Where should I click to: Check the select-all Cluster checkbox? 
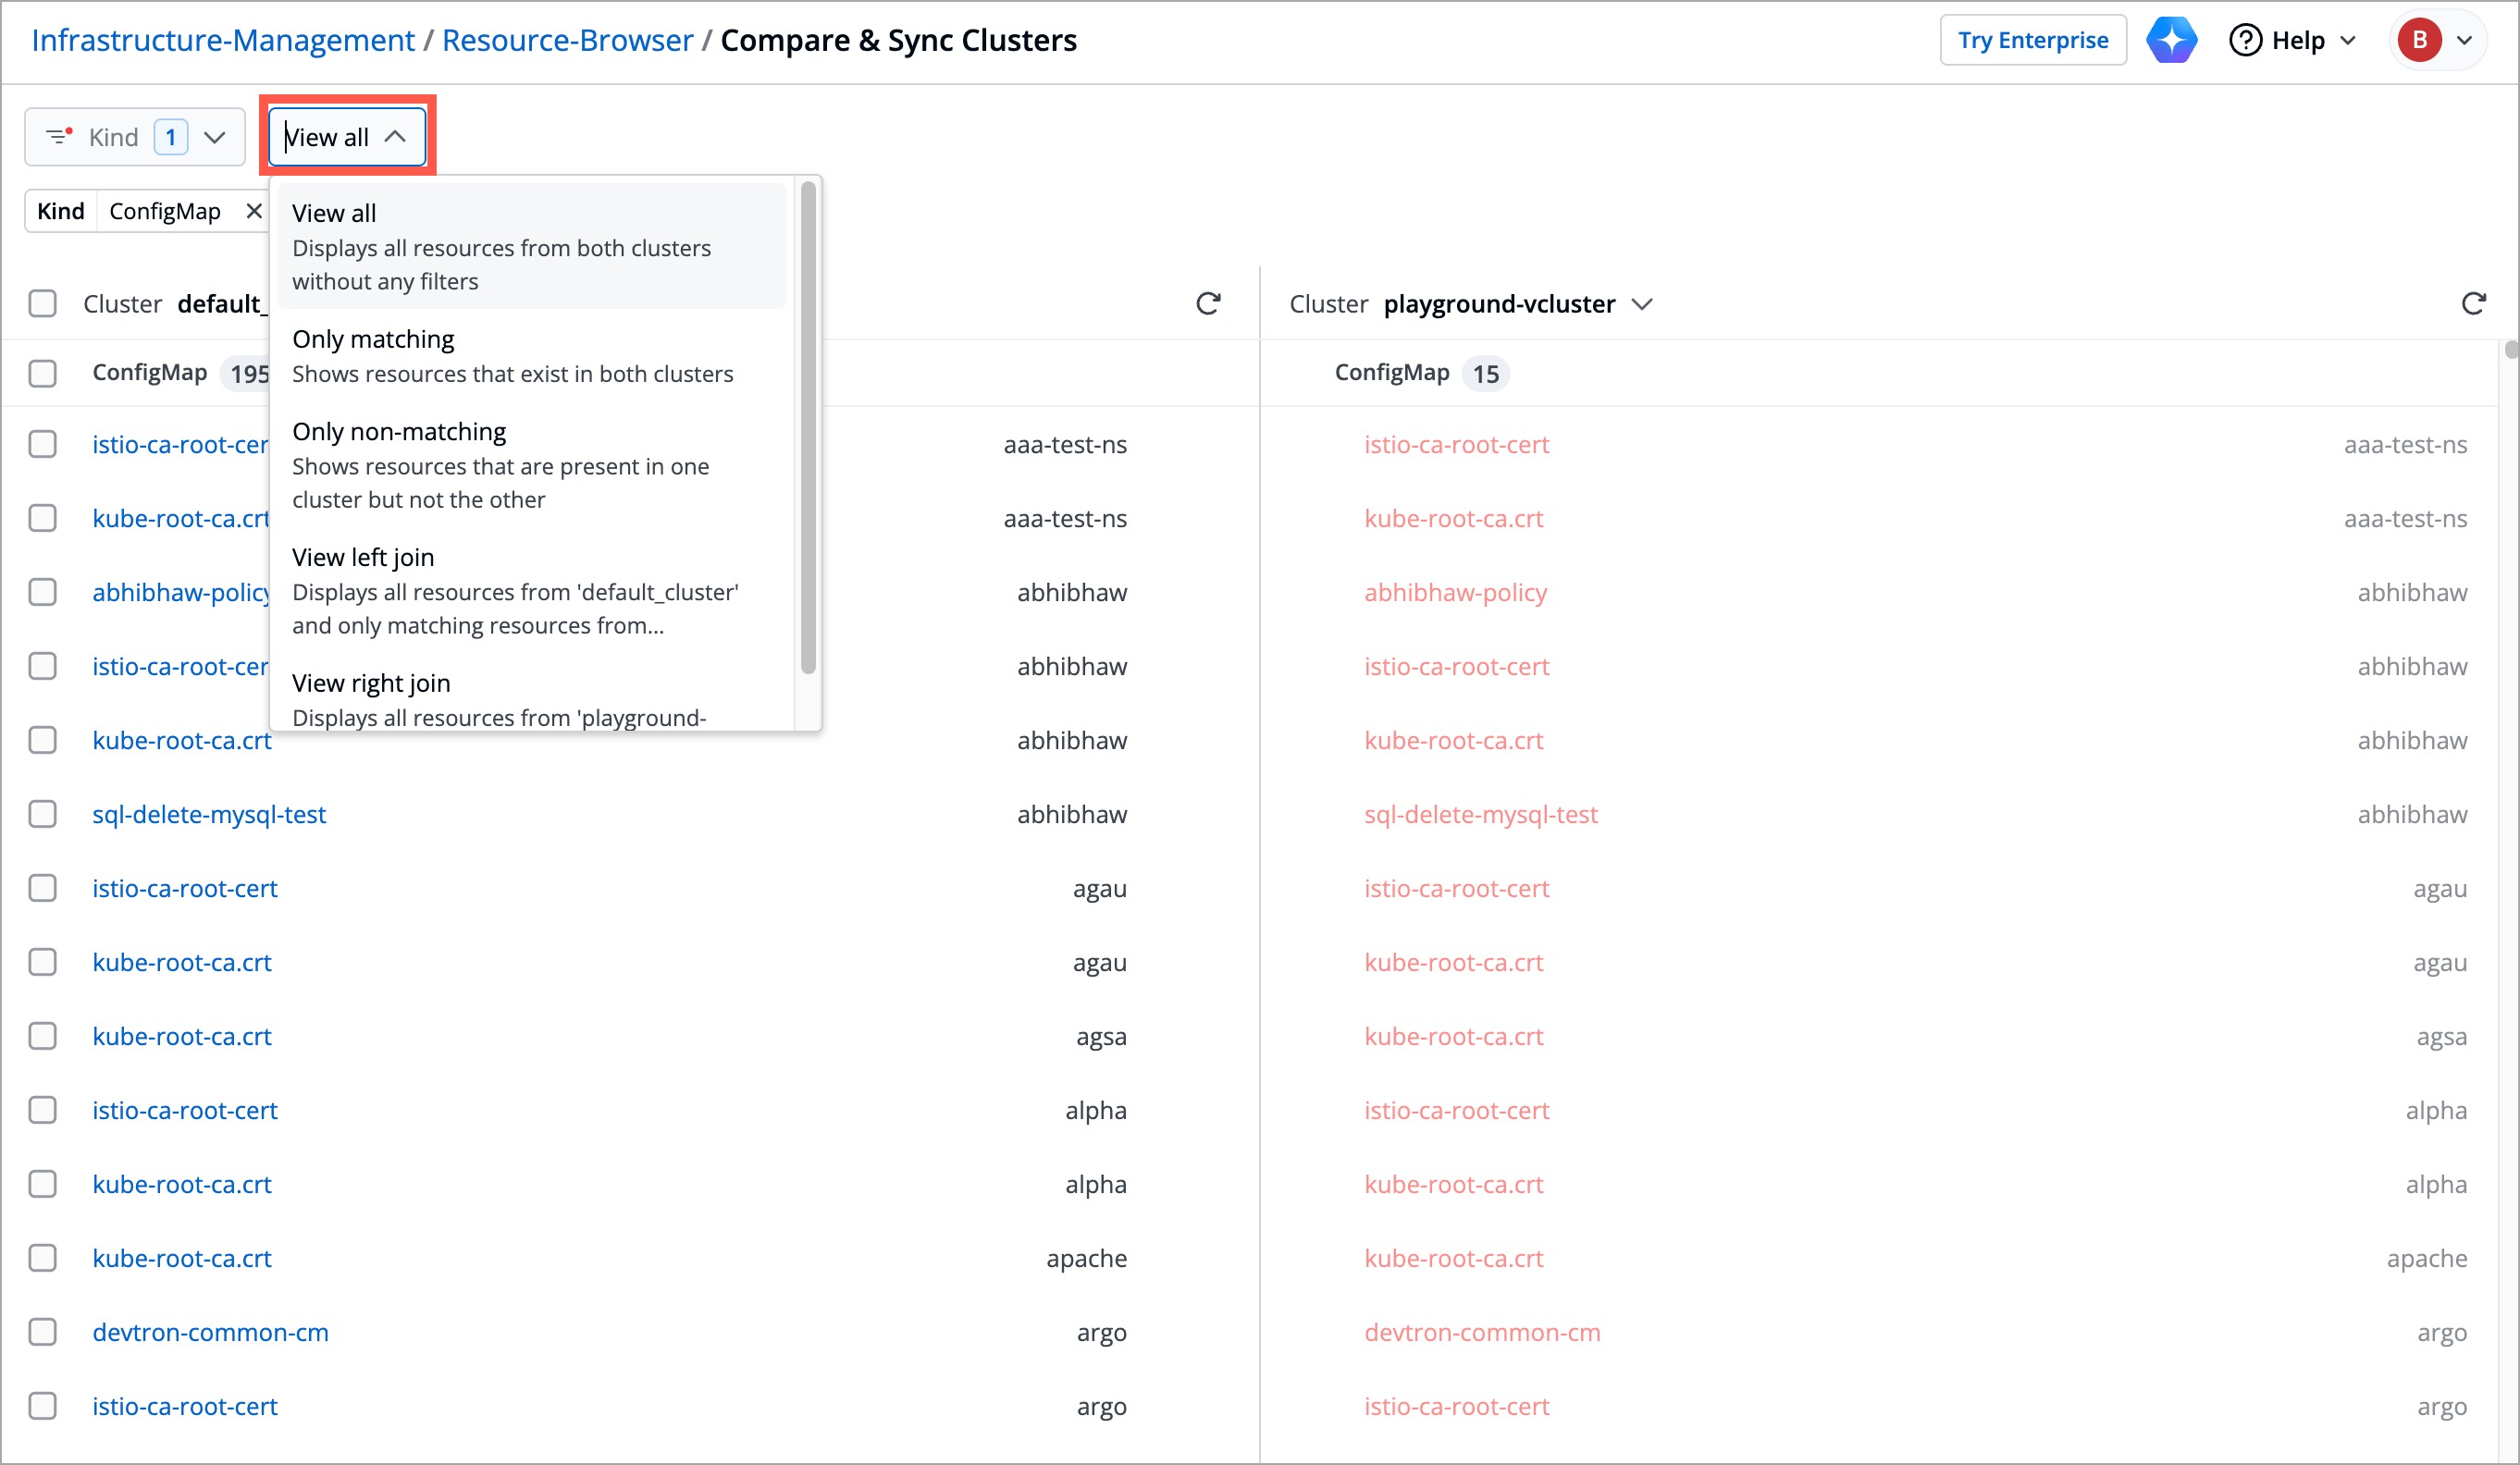43,303
